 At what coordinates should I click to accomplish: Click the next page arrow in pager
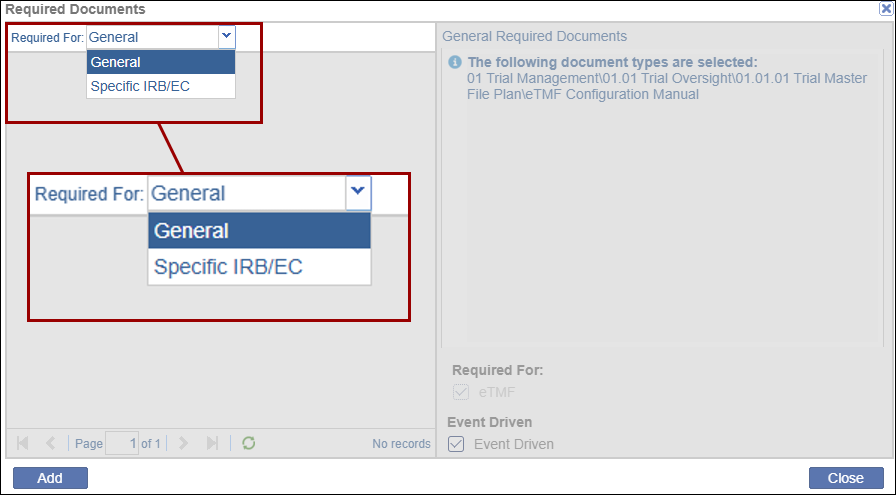(183, 443)
